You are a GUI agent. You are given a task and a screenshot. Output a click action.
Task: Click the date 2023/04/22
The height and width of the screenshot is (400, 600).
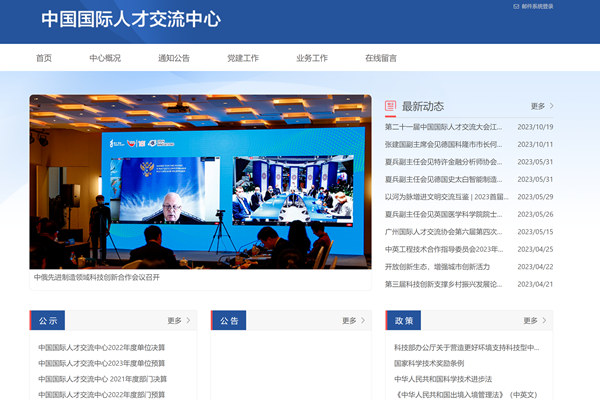click(535, 267)
